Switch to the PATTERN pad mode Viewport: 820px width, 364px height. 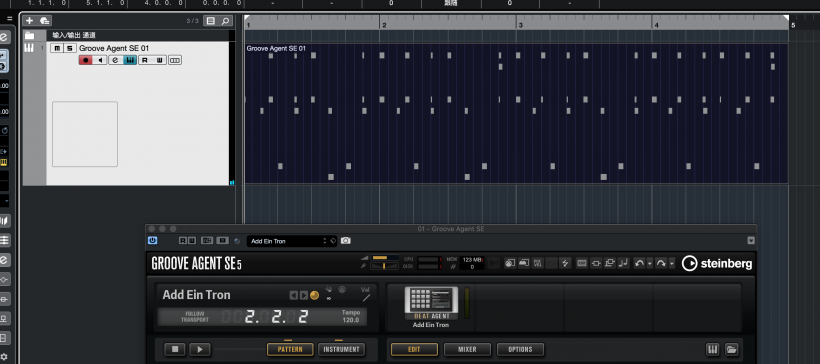point(290,349)
